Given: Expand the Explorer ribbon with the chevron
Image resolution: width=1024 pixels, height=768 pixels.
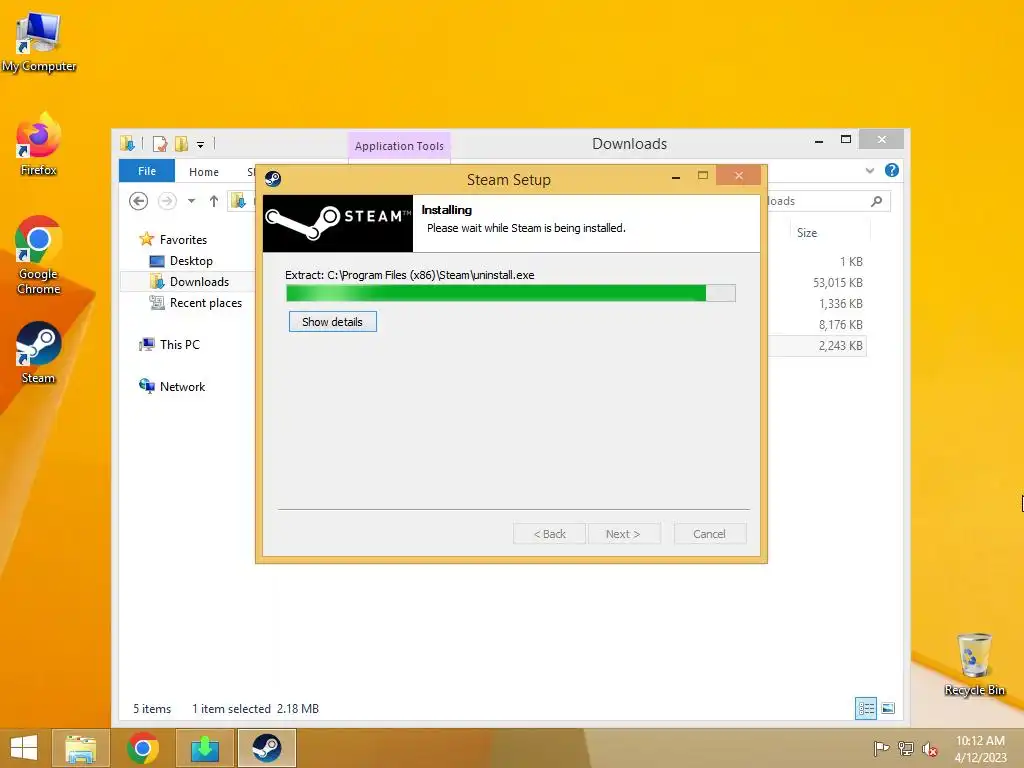Looking at the screenshot, I should click(870, 170).
